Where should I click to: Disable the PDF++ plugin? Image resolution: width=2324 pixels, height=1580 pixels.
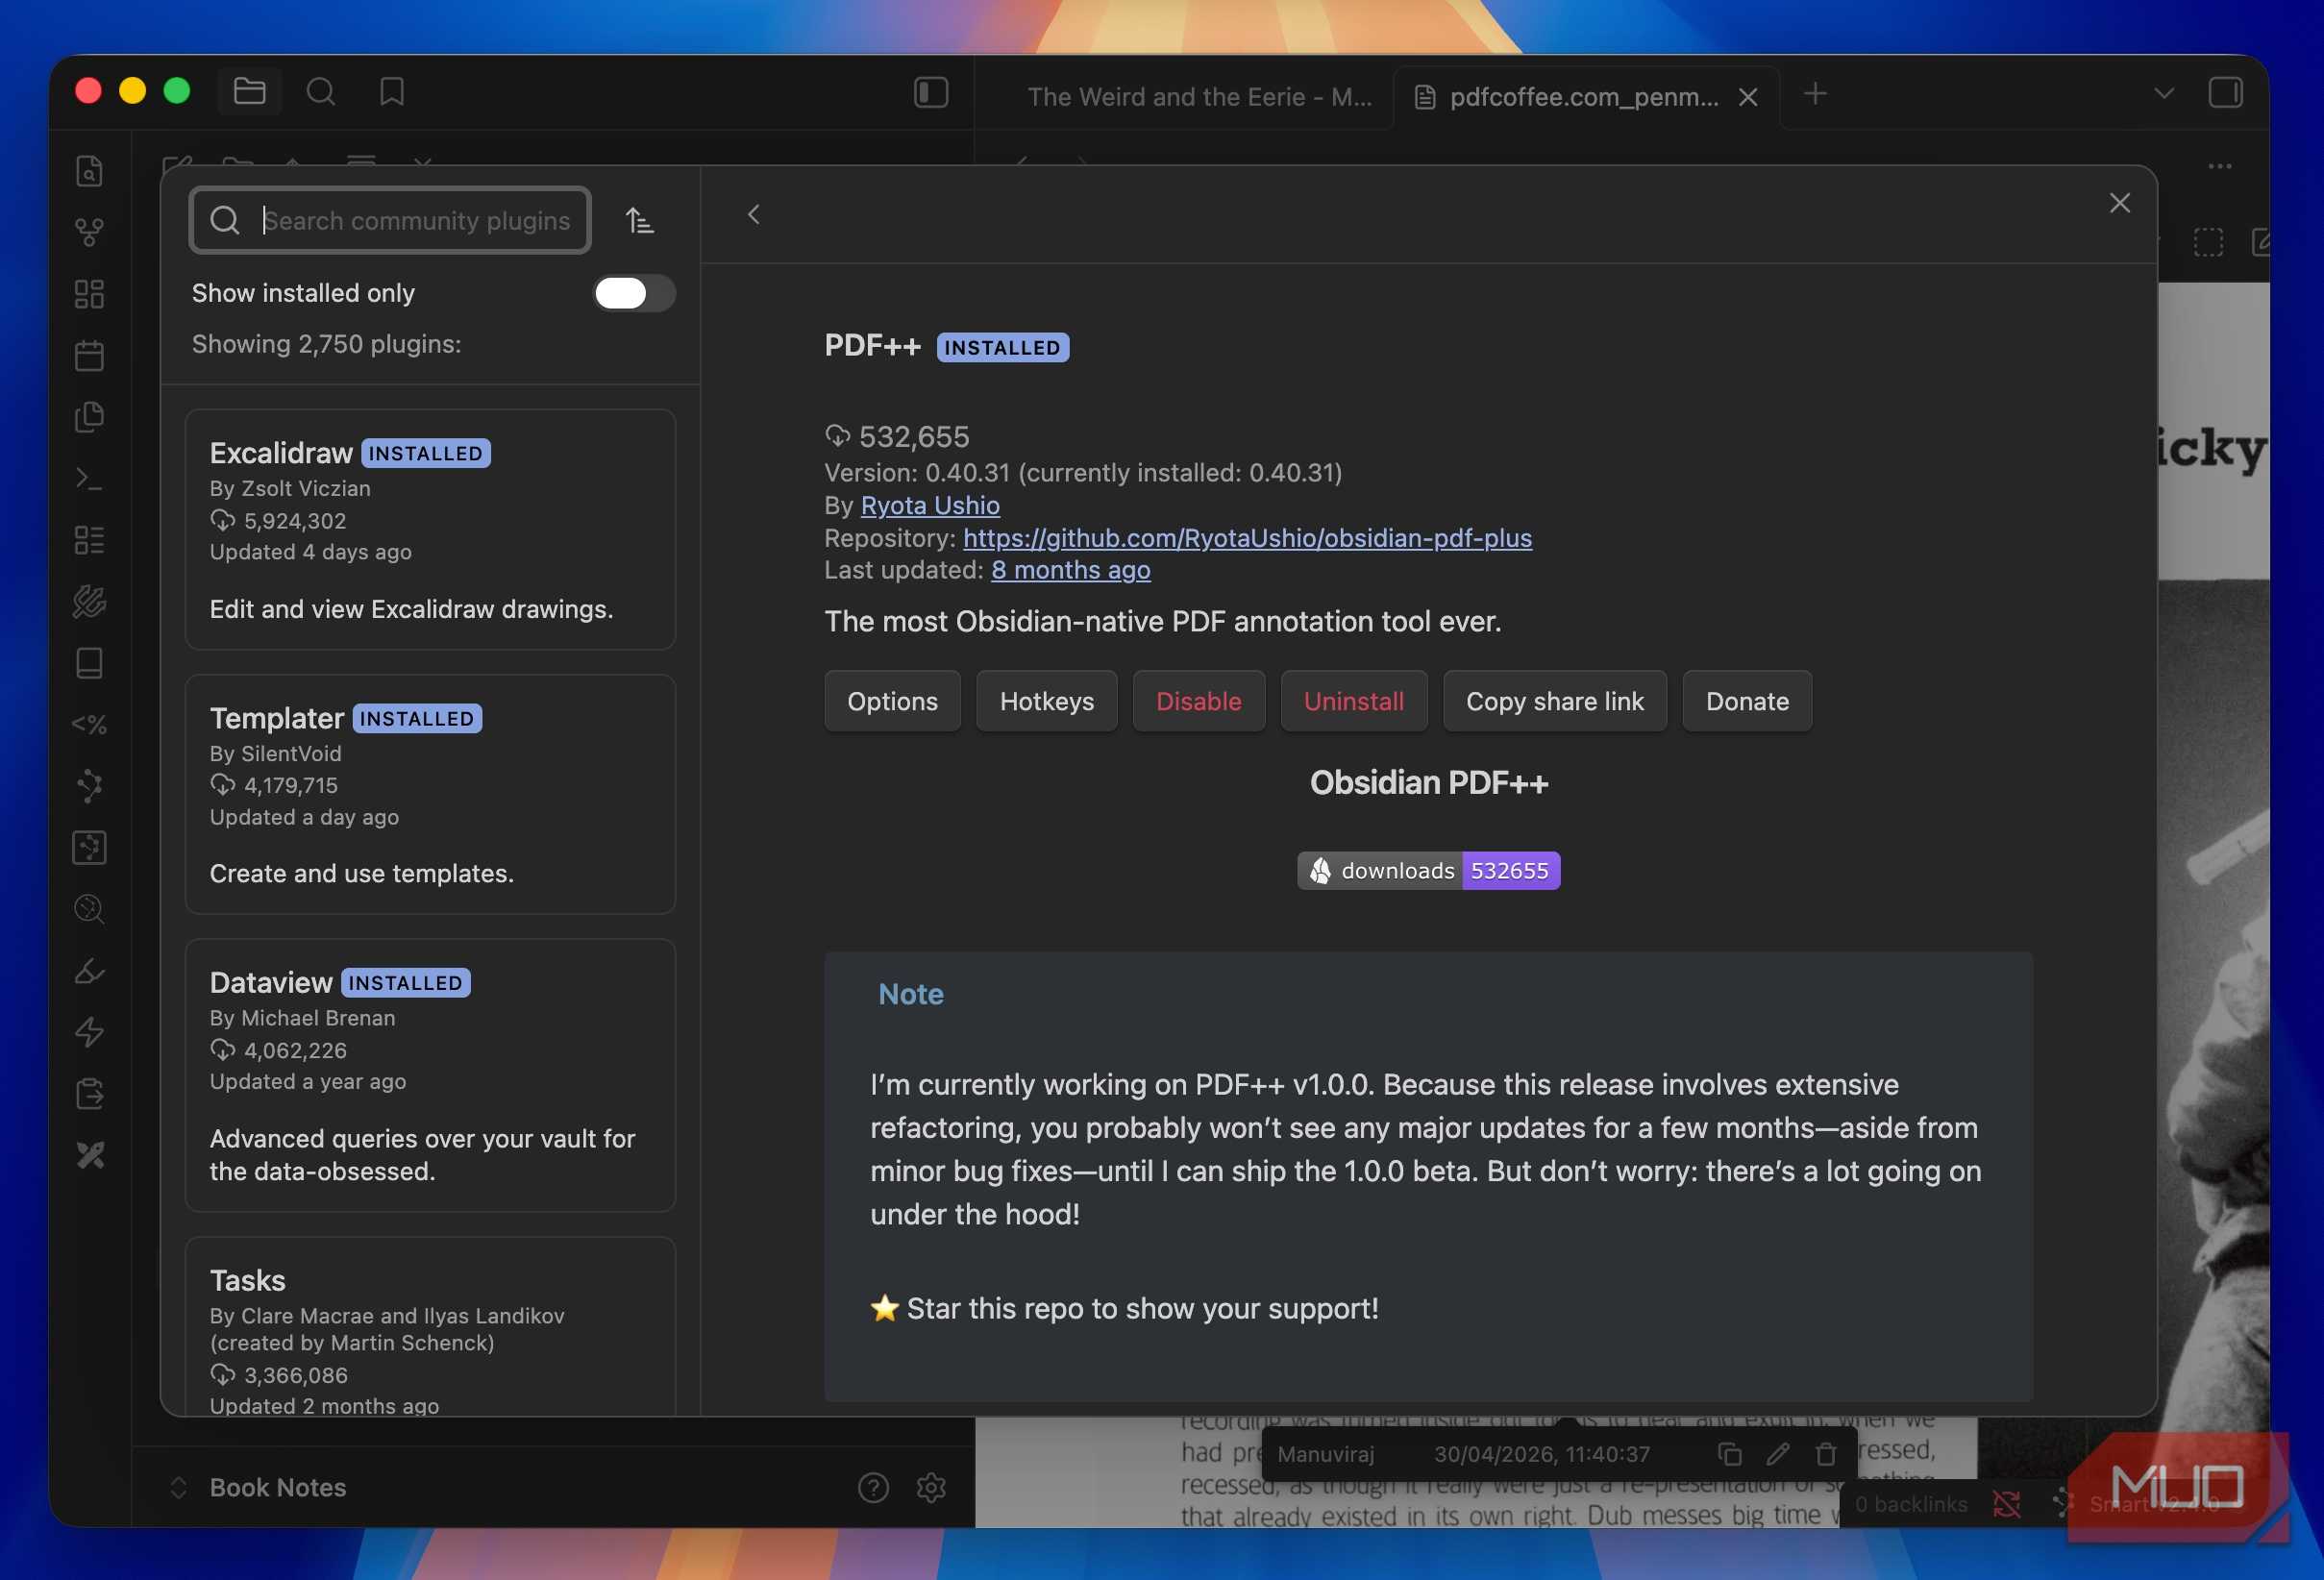click(x=1198, y=701)
